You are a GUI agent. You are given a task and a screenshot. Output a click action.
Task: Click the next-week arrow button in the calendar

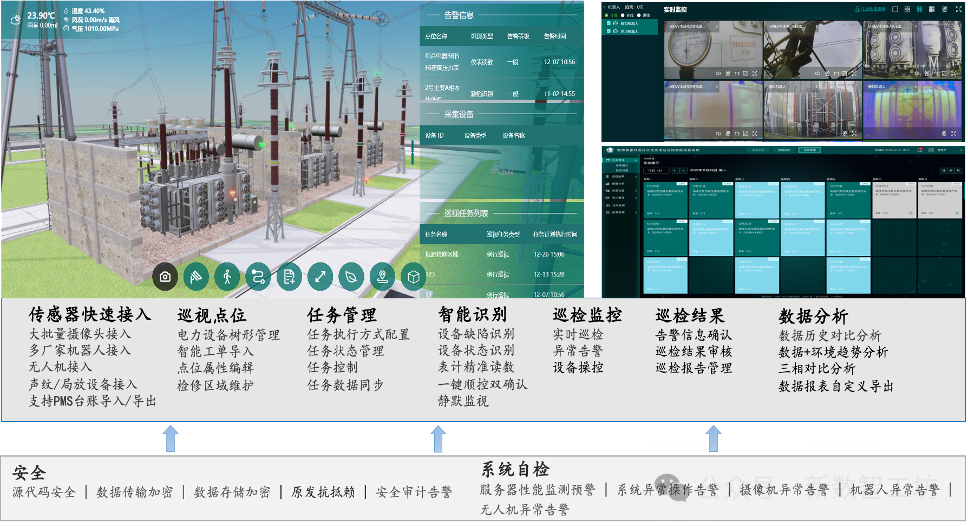[682, 170]
